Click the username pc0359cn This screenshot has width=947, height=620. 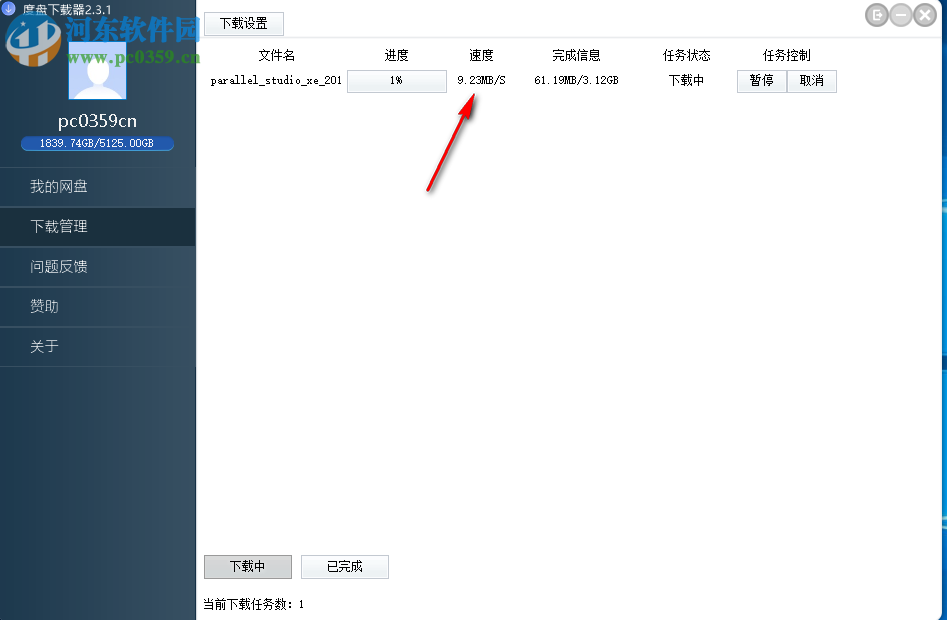click(96, 120)
